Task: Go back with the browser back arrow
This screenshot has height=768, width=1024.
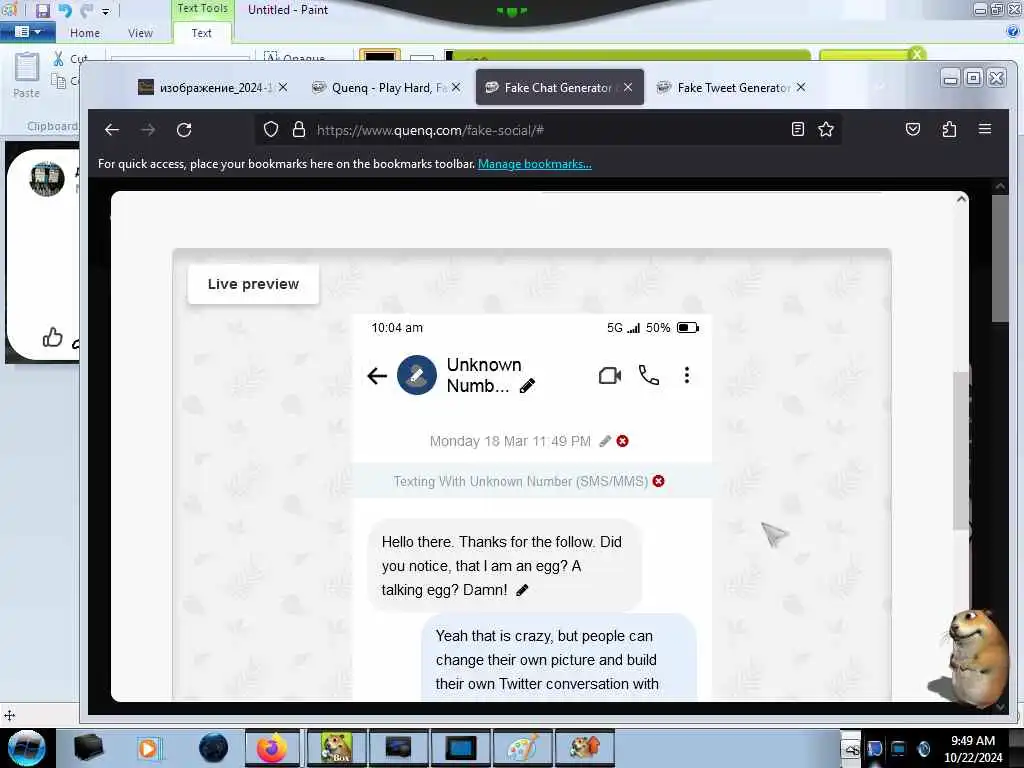Action: coord(112,130)
